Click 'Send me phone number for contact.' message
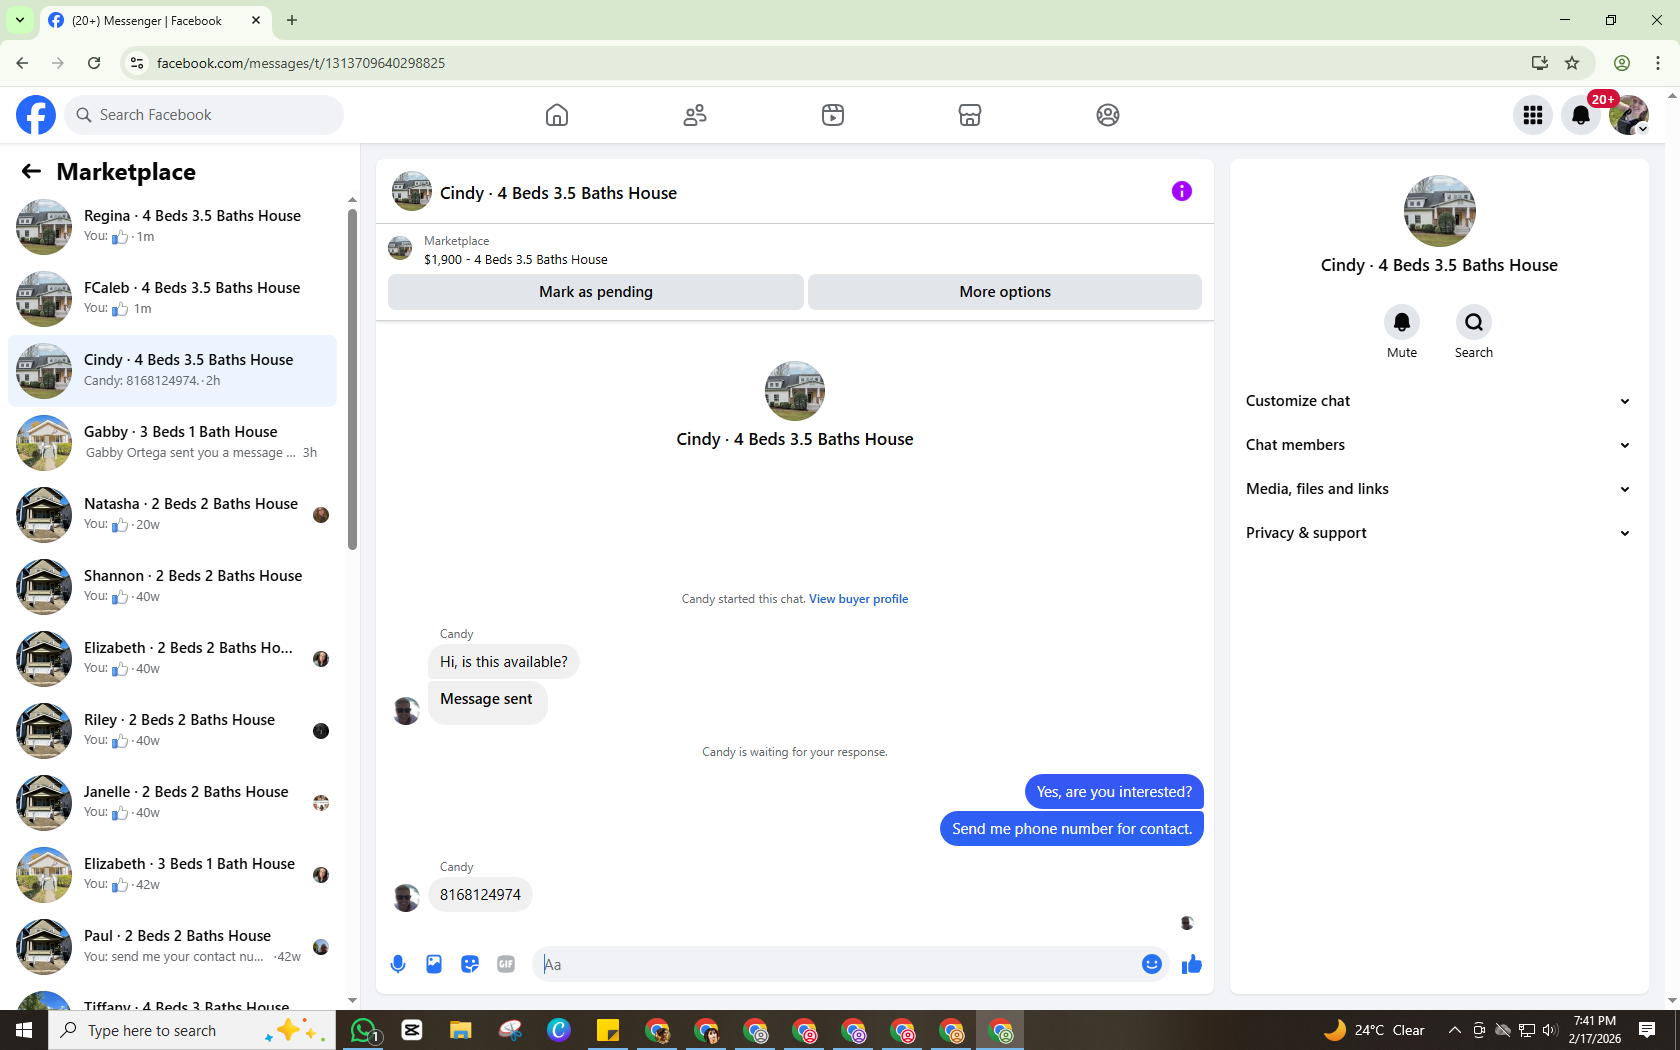 (x=1072, y=829)
